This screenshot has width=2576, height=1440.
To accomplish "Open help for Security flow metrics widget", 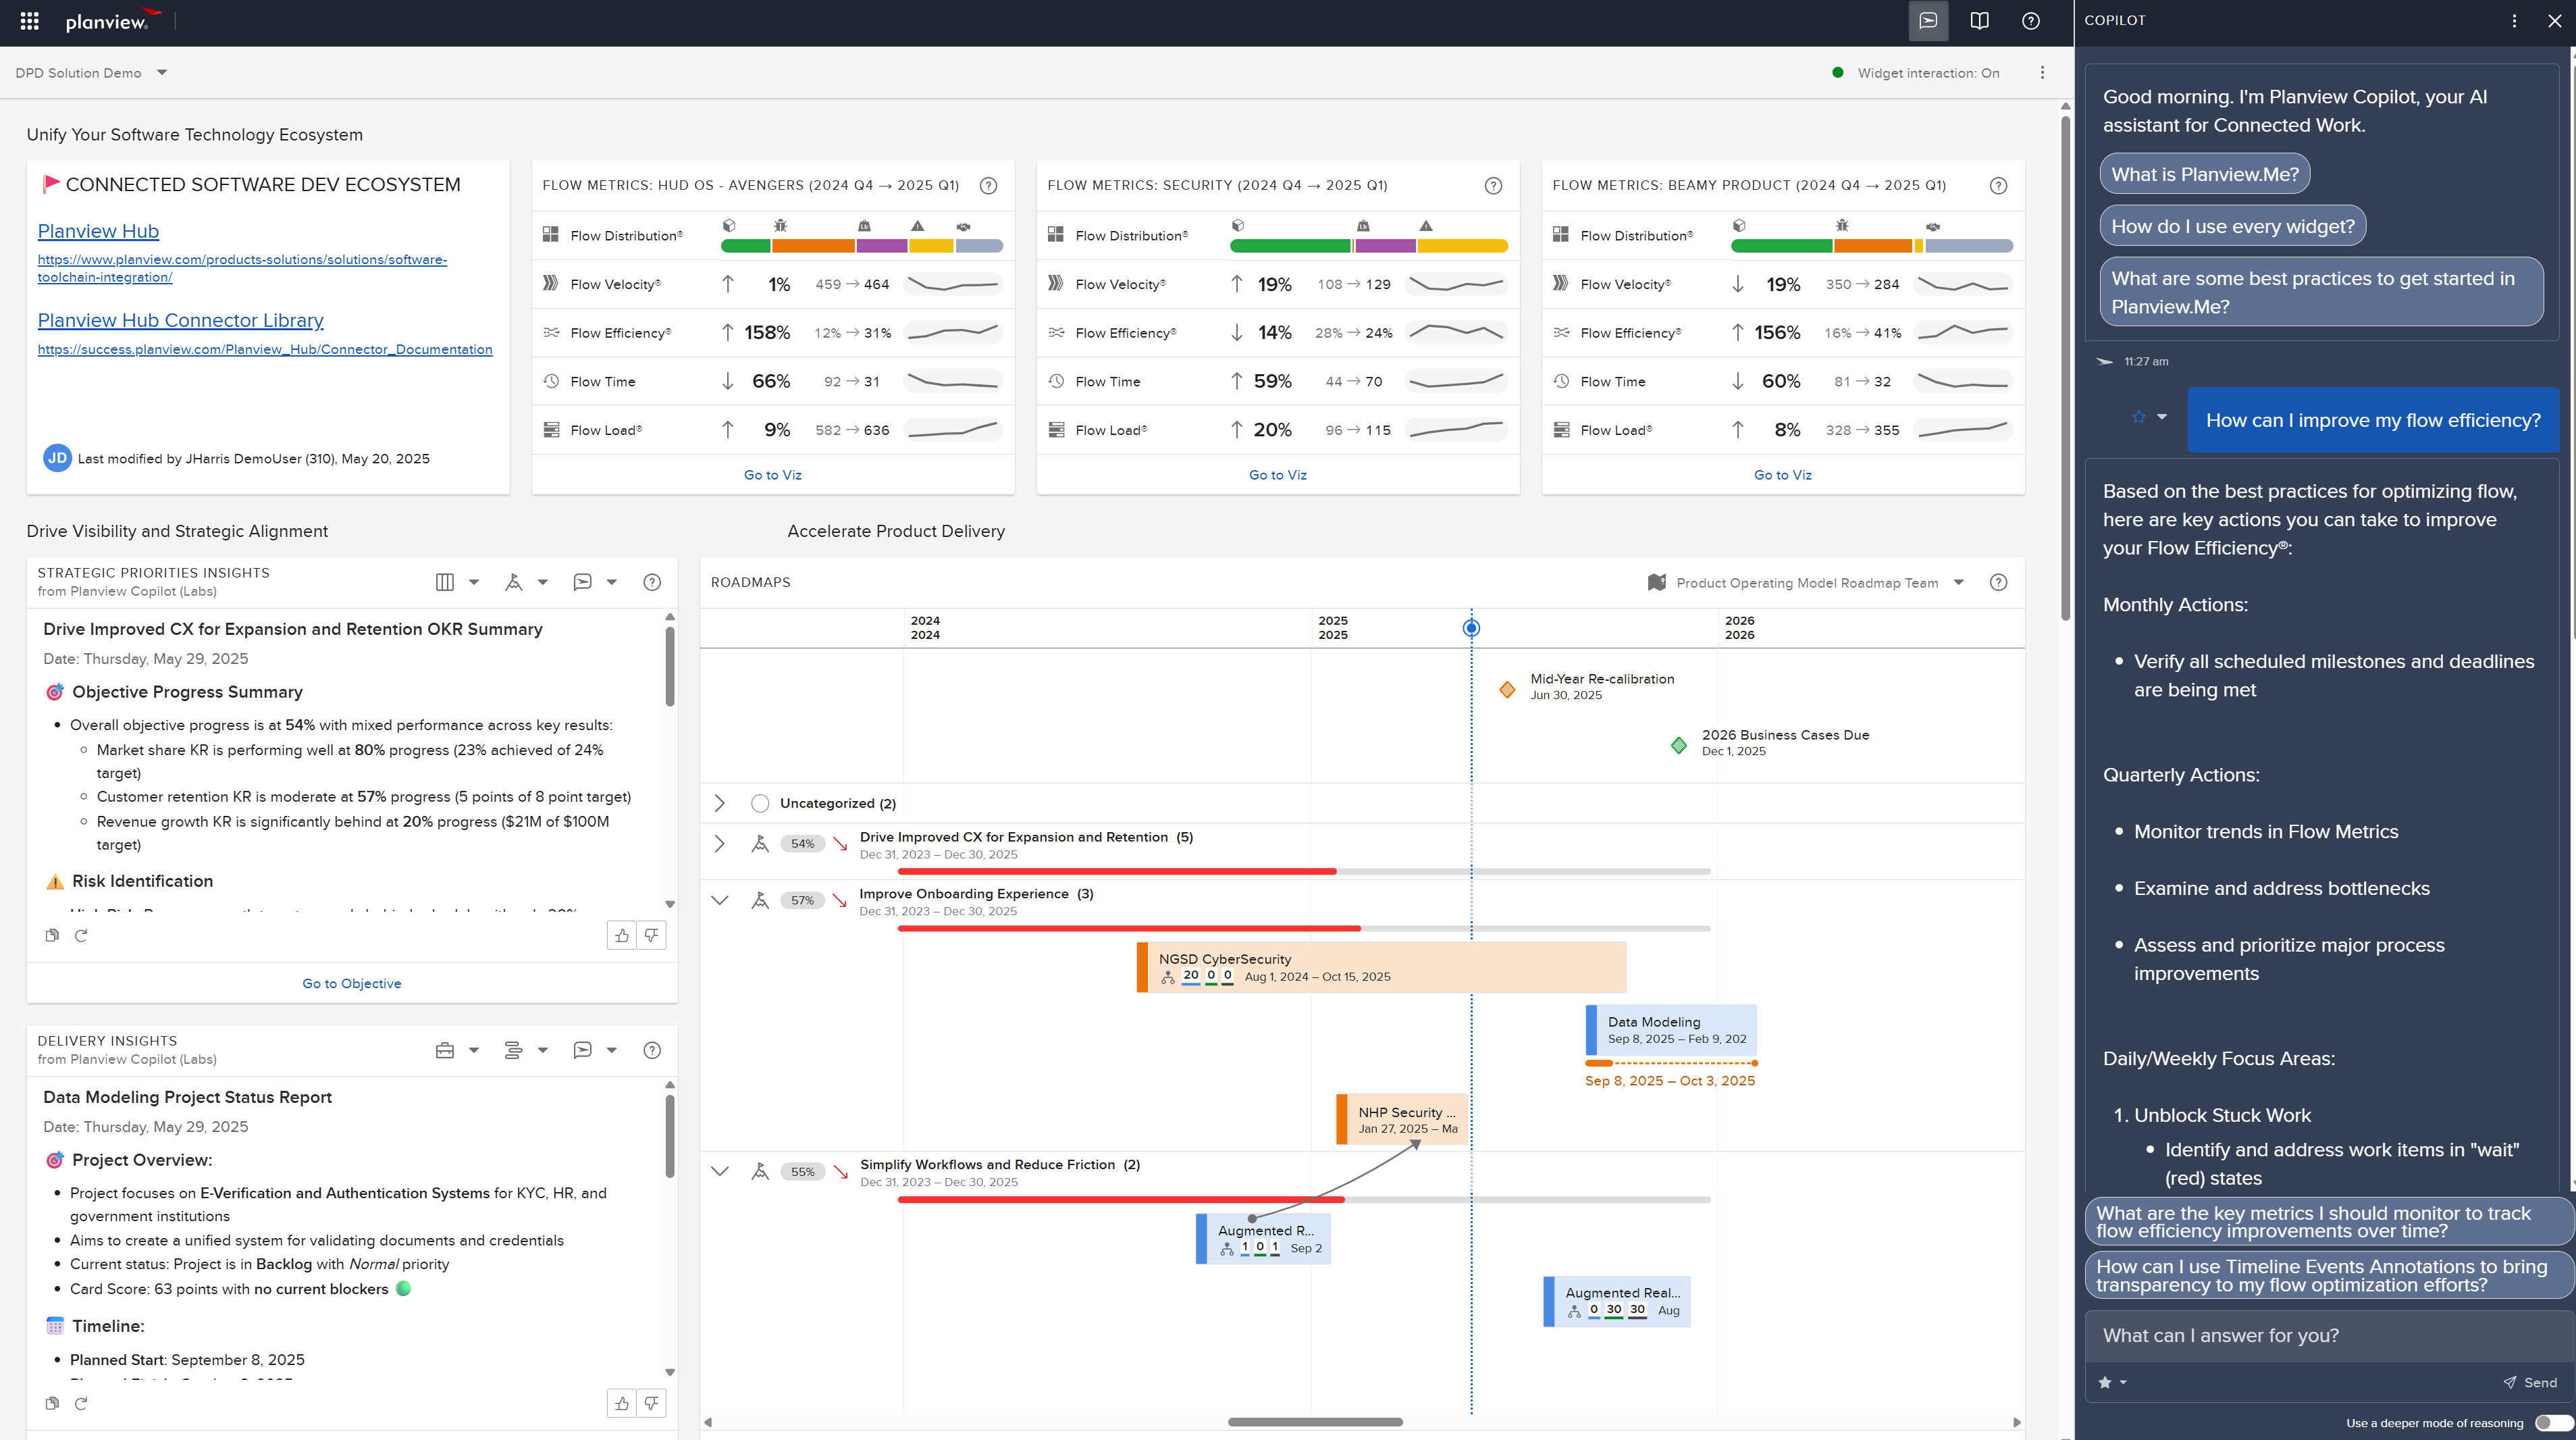I will point(1493,185).
